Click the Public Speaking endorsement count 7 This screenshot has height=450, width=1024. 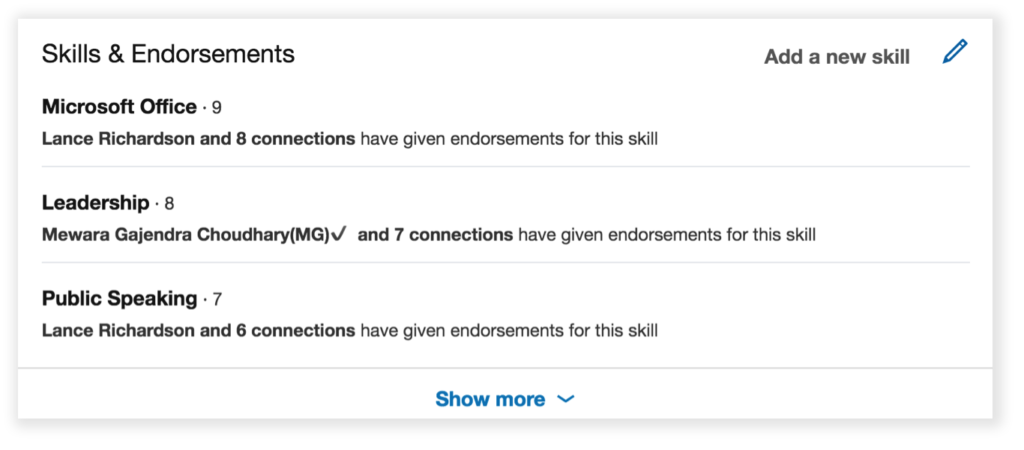217,300
